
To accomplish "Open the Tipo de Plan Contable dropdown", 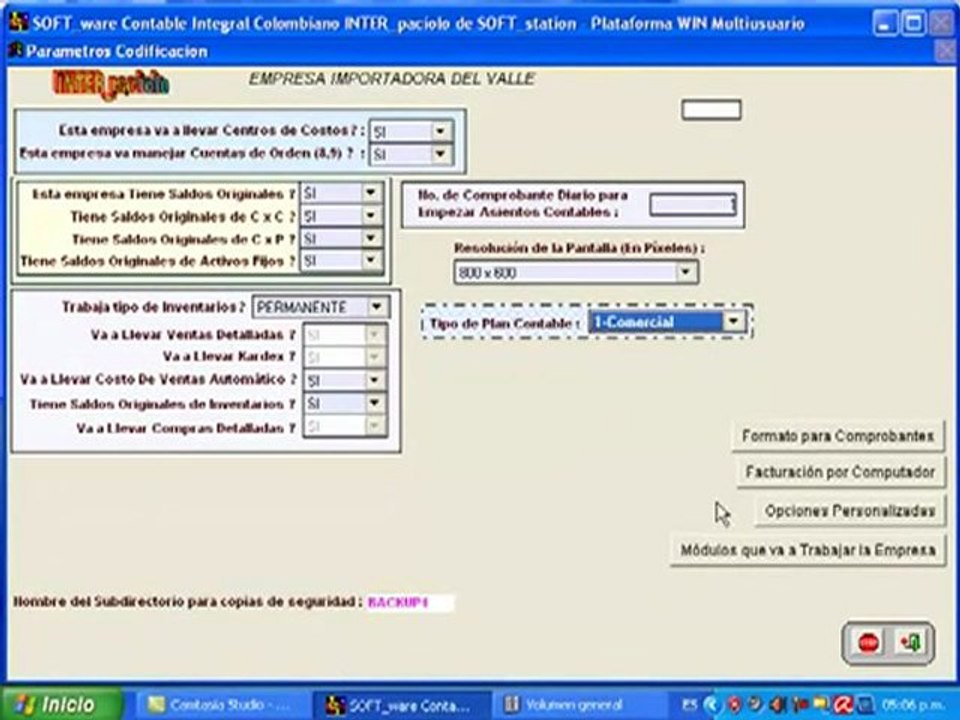I will point(732,321).
